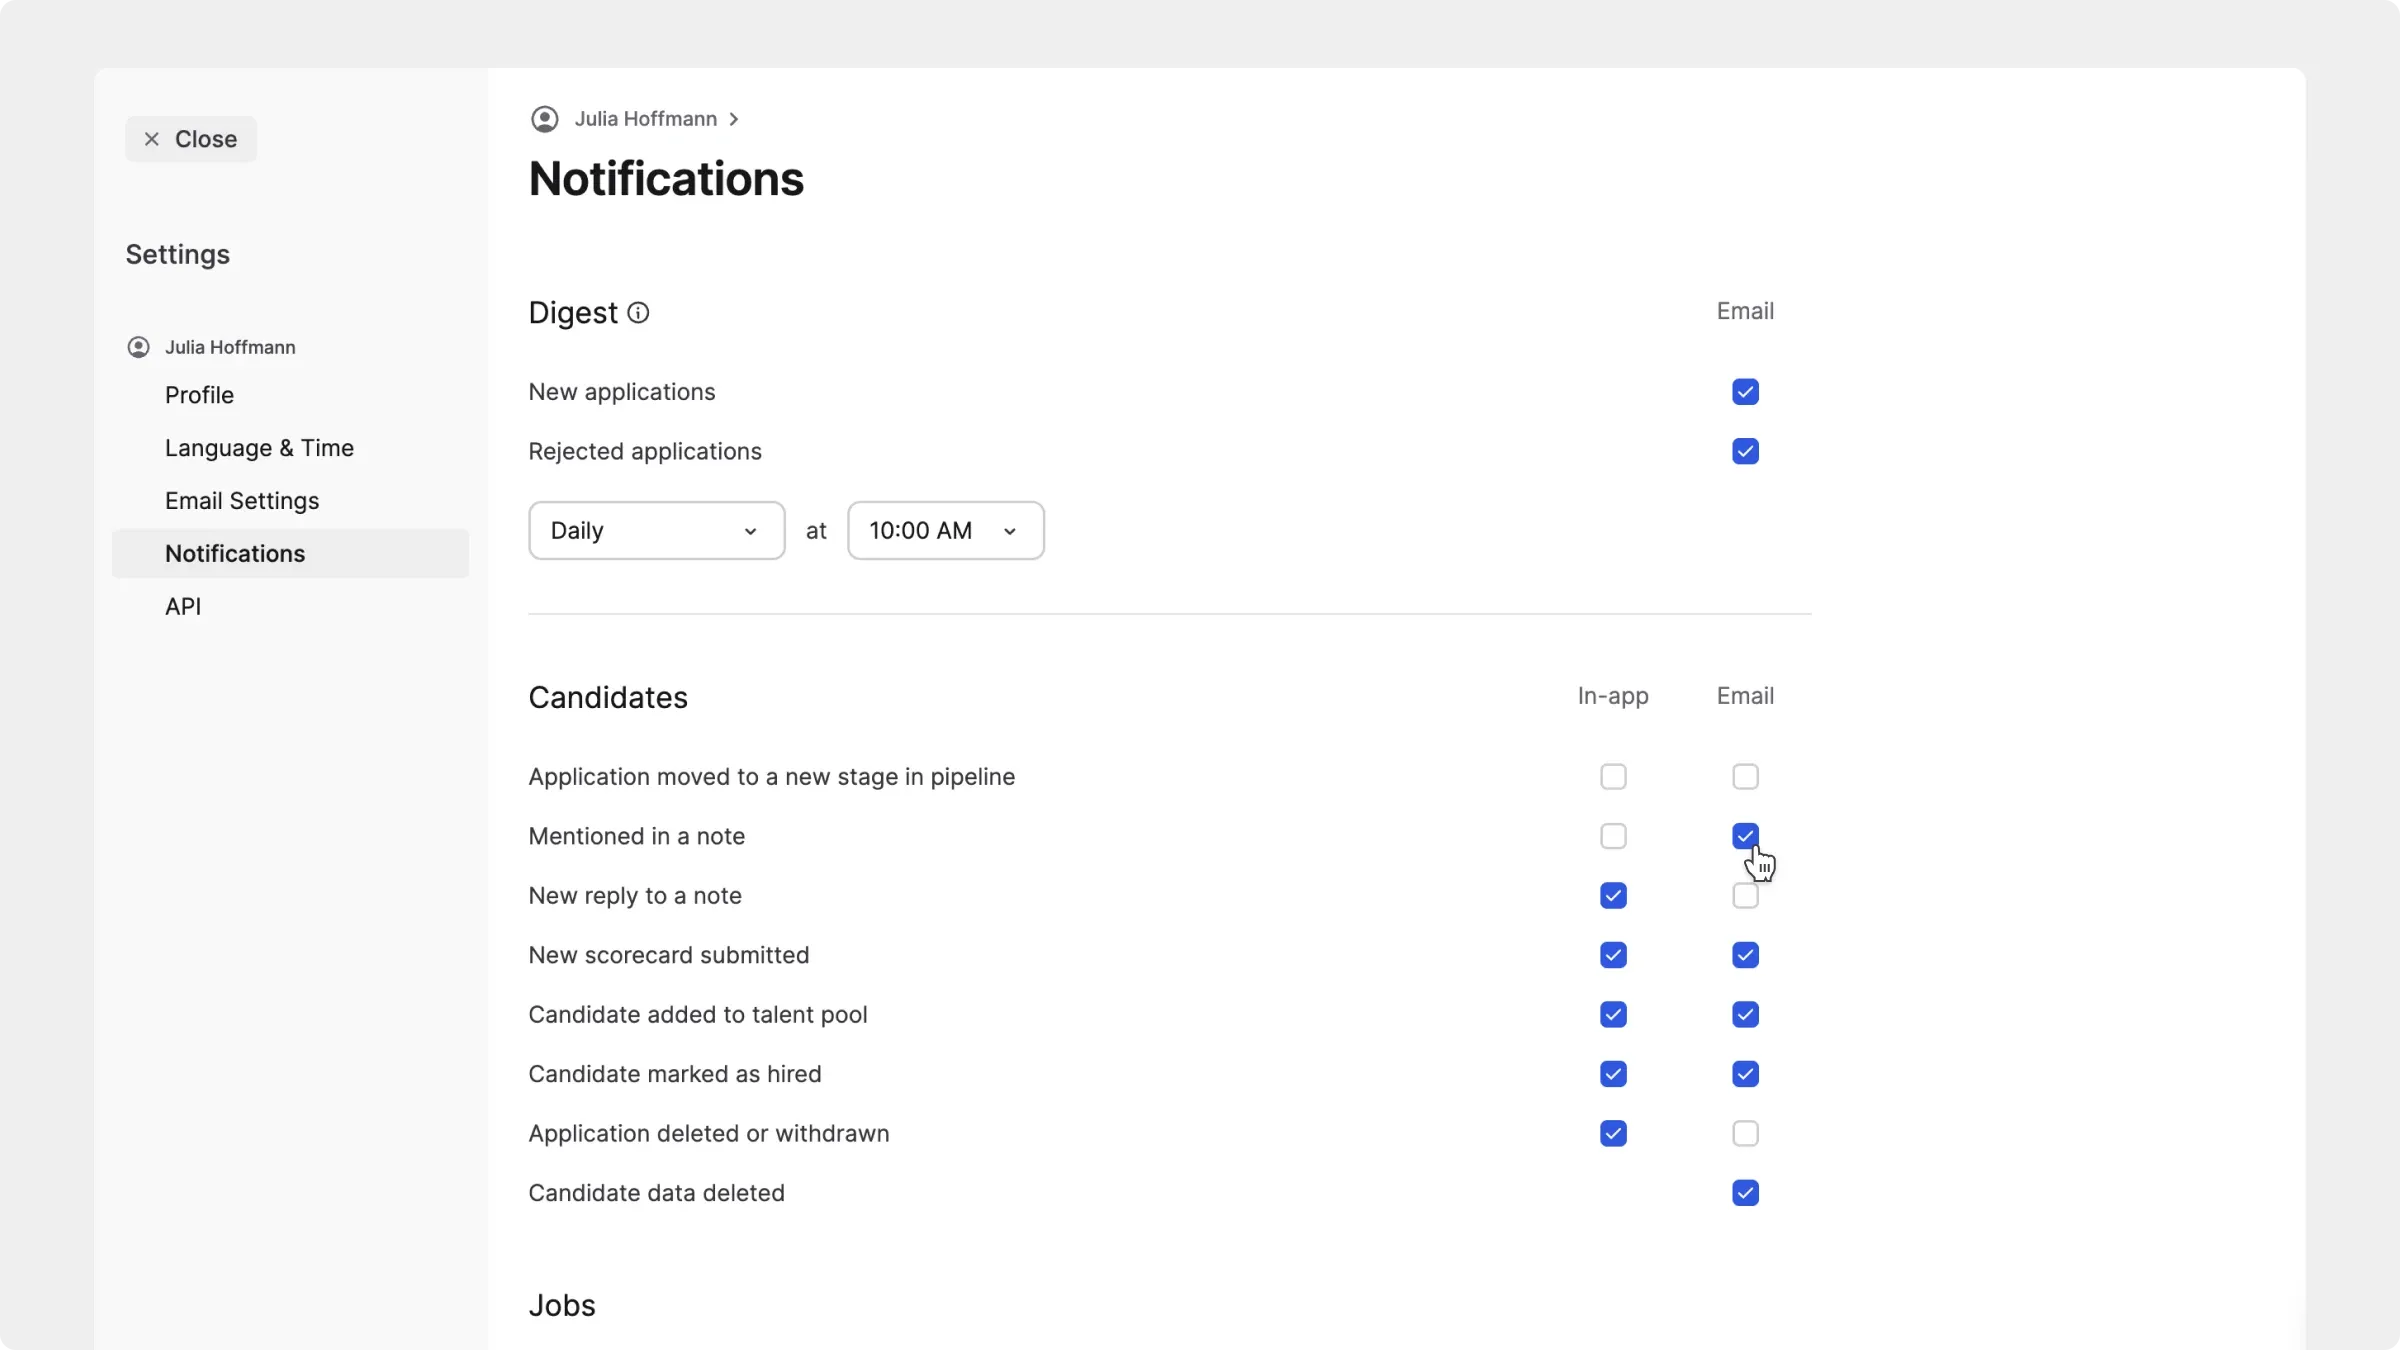Viewport: 2400px width, 1350px height.
Task: Select Notifications in the sidebar
Action: tap(290, 554)
